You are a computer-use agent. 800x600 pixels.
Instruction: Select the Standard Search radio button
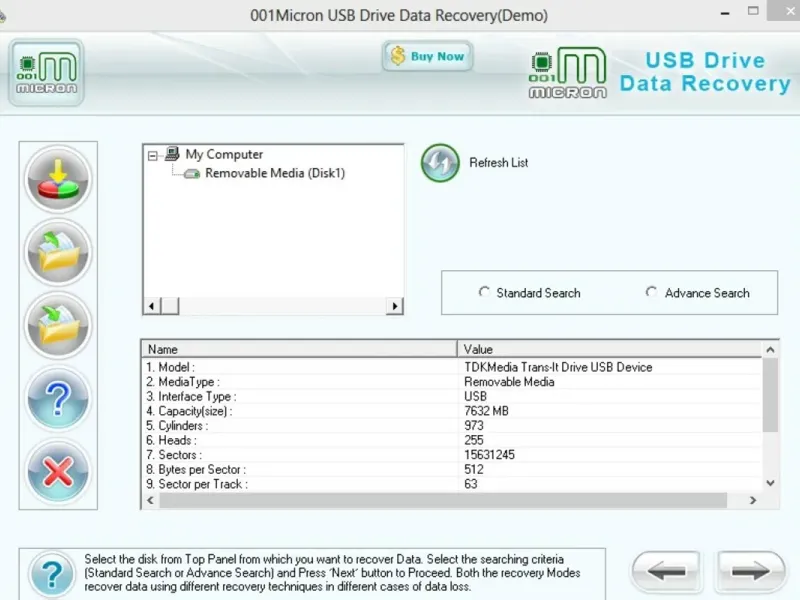[x=484, y=292]
